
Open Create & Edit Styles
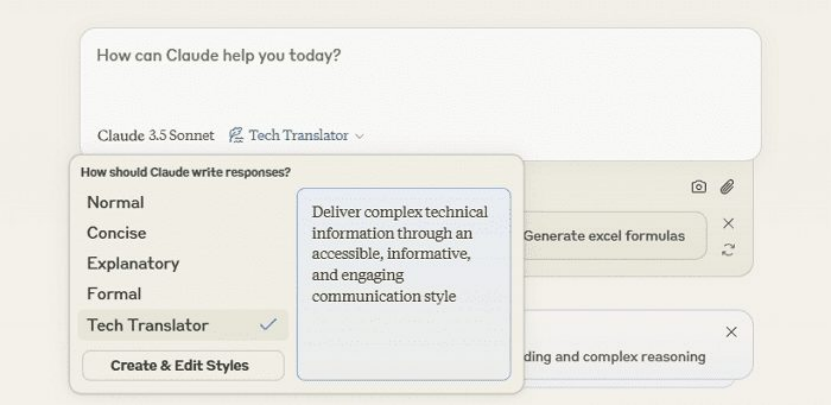coord(182,365)
